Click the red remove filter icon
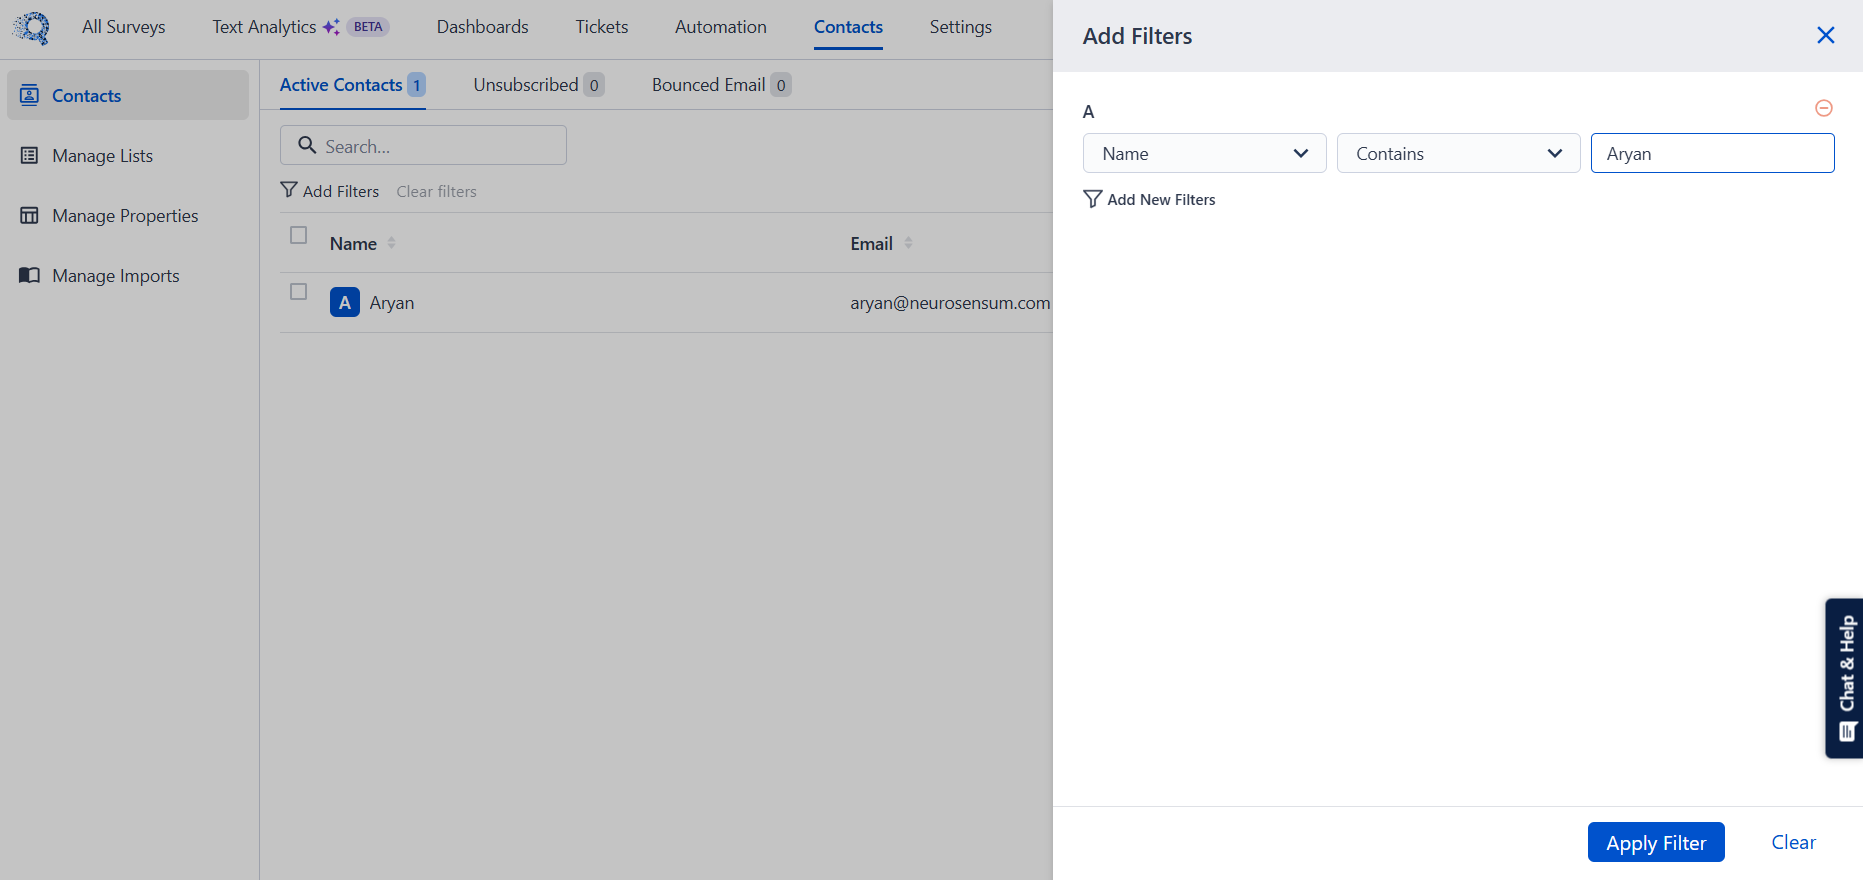1863x880 pixels. click(x=1823, y=108)
